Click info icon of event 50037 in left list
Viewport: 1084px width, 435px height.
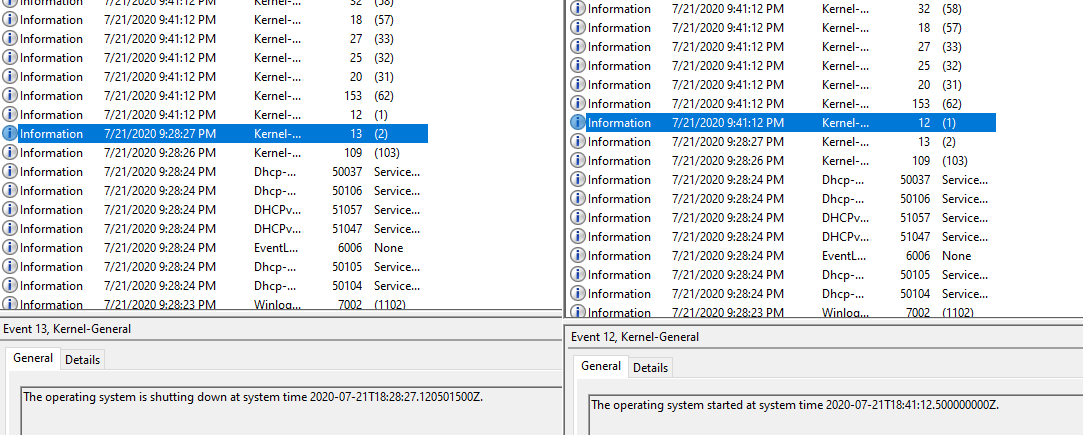tap(10, 171)
